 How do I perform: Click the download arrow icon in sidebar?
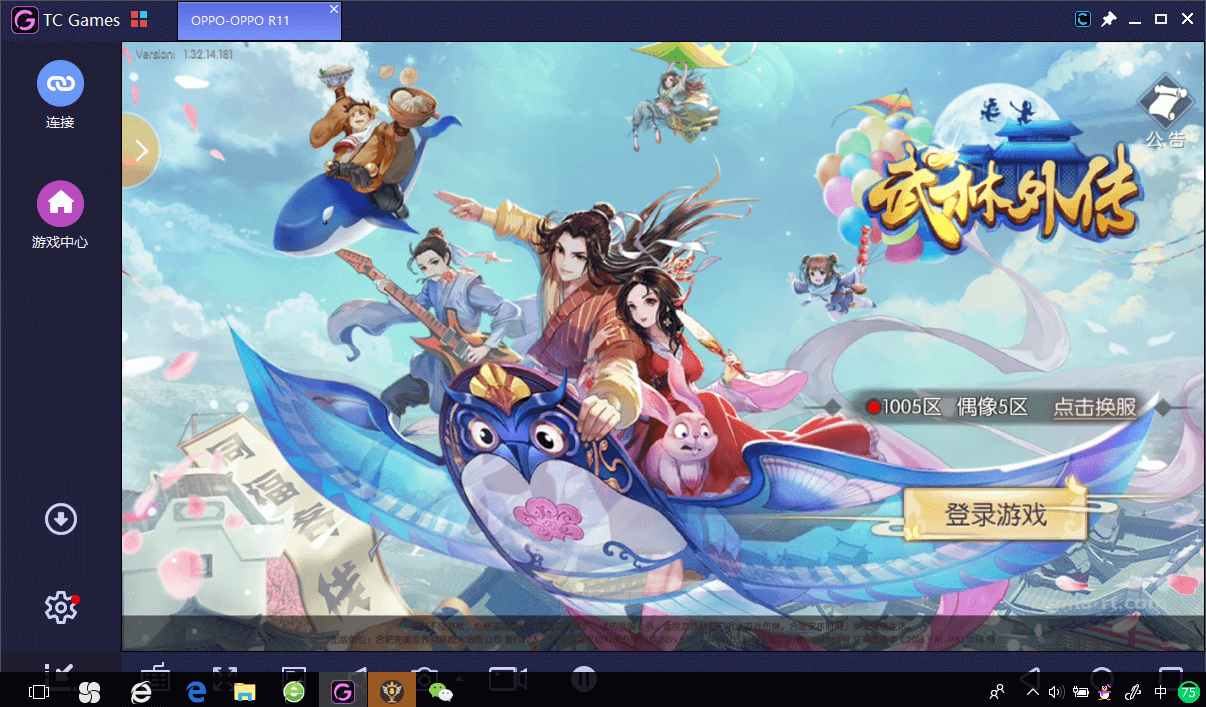[61, 519]
